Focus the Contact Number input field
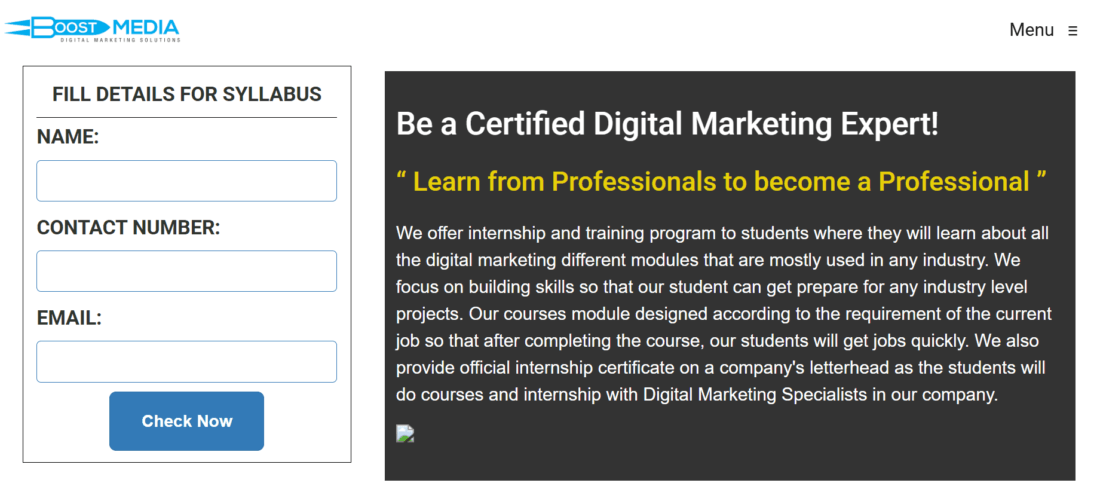Image resolution: width=1100 pixels, height=498 pixels. tap(186, 271)
